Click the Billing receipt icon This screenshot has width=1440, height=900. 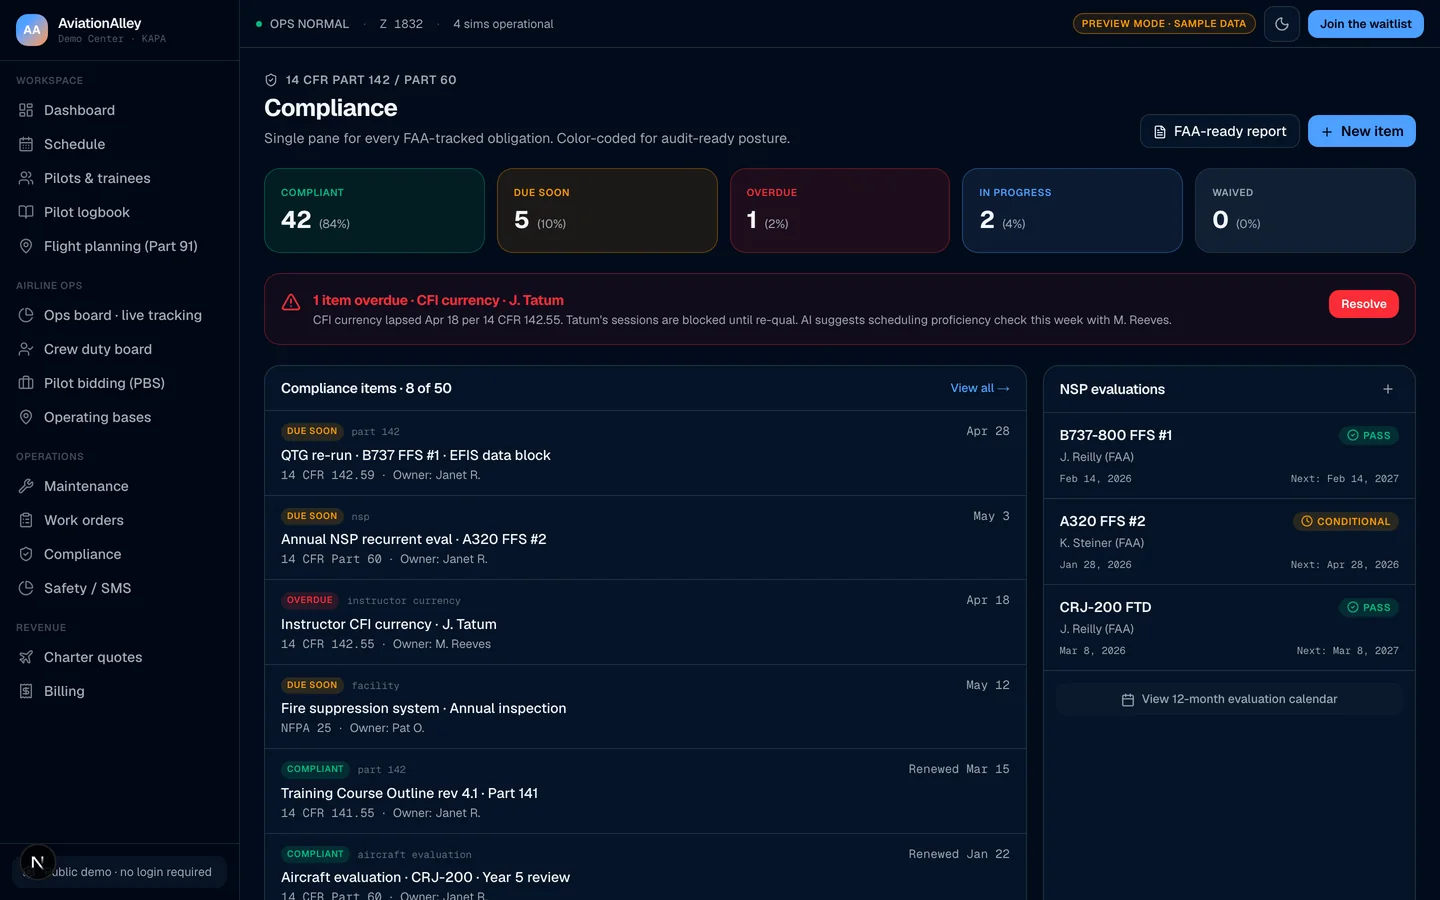(x=26, y=691)
